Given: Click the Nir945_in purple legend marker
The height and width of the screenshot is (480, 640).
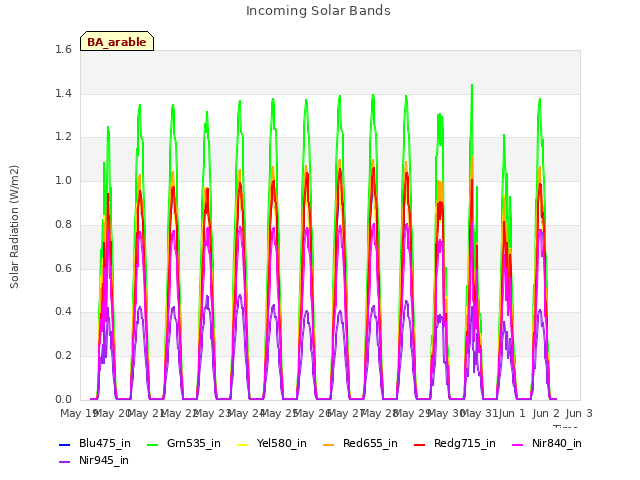Looking at the screenshot, I should [x=64, y=462].
